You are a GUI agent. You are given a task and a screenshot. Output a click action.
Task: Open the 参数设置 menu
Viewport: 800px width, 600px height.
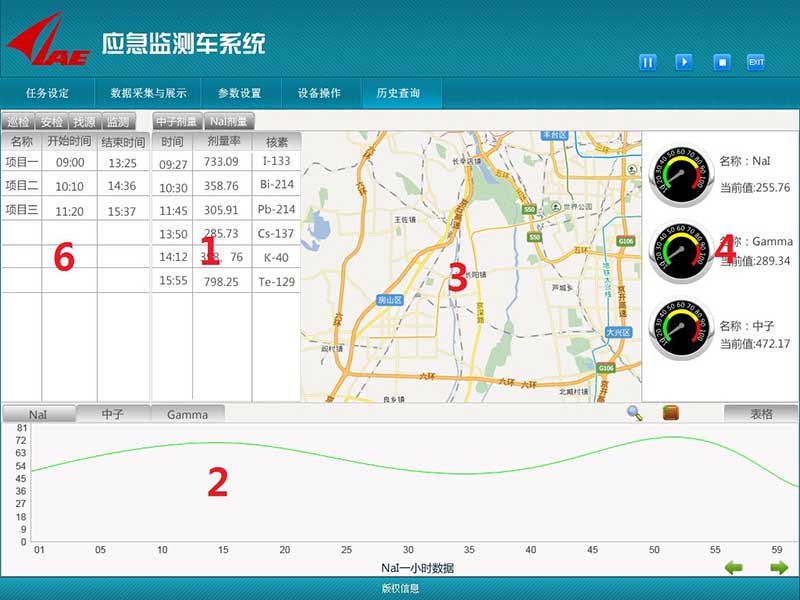pyautogui.click(x=239, y=93)
